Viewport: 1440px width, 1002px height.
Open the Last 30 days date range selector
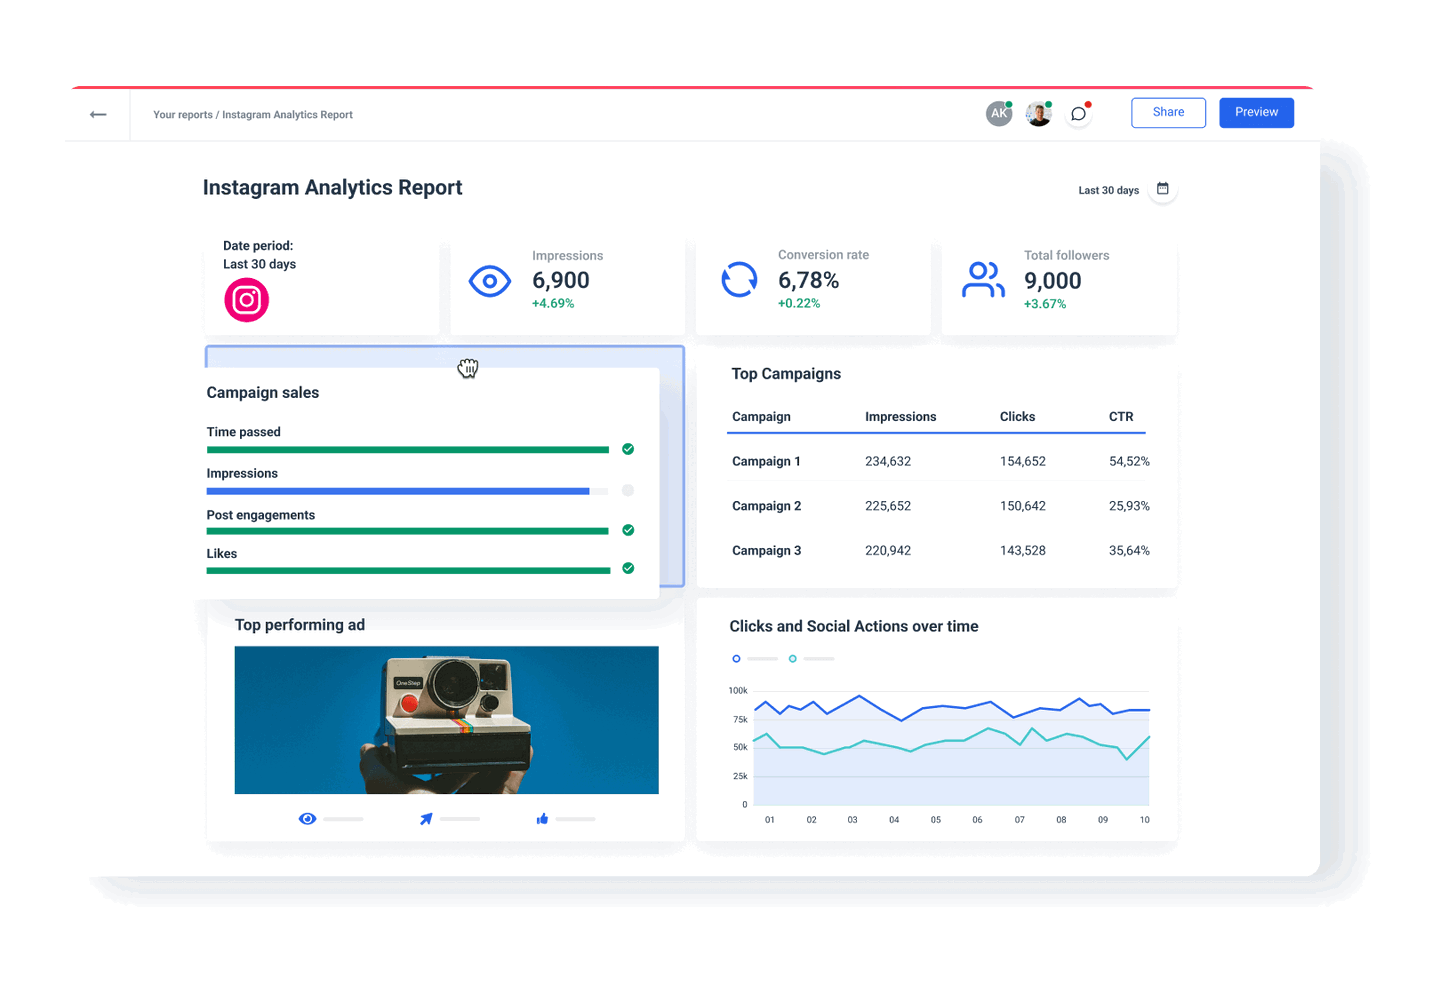[1108, 190]
